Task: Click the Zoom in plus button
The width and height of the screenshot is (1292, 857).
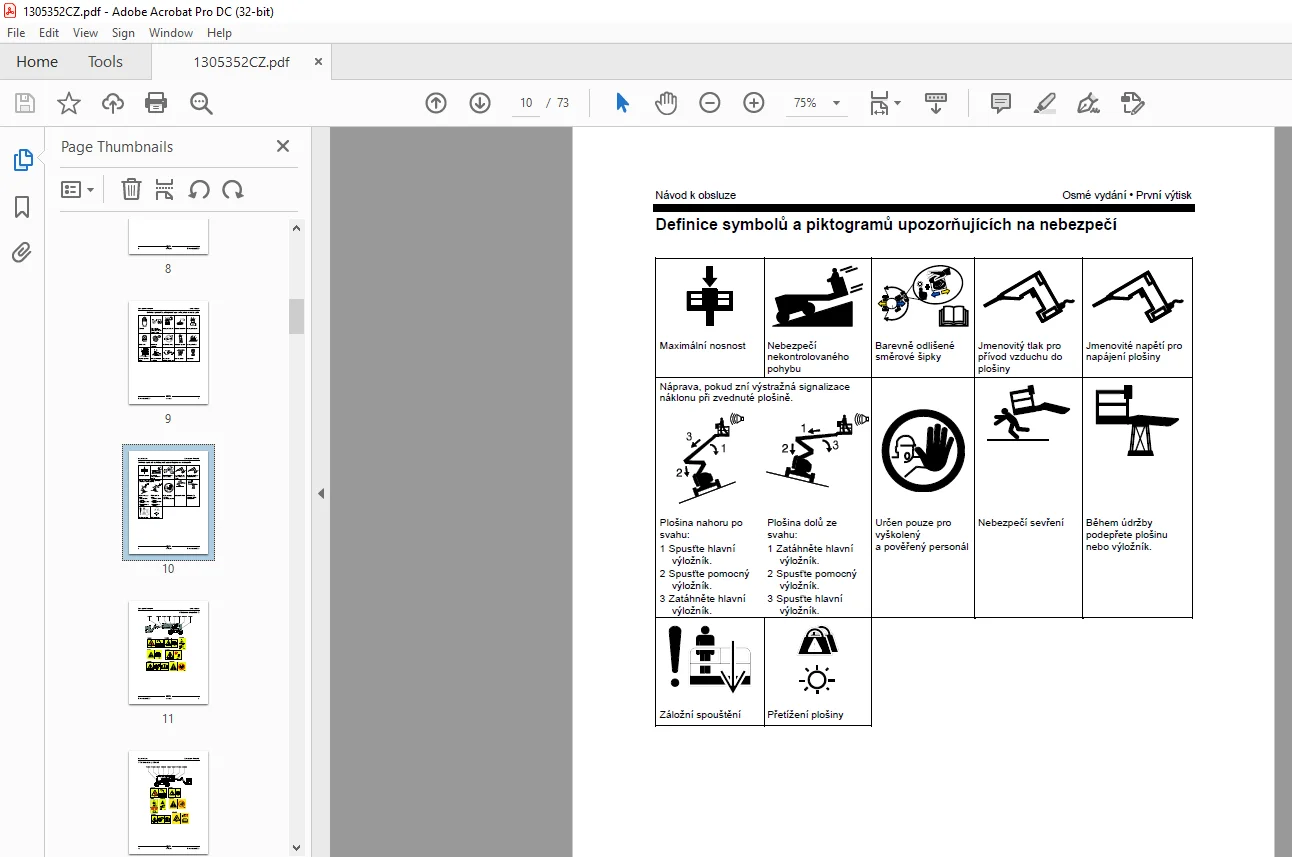Action: tap(754, 103)
